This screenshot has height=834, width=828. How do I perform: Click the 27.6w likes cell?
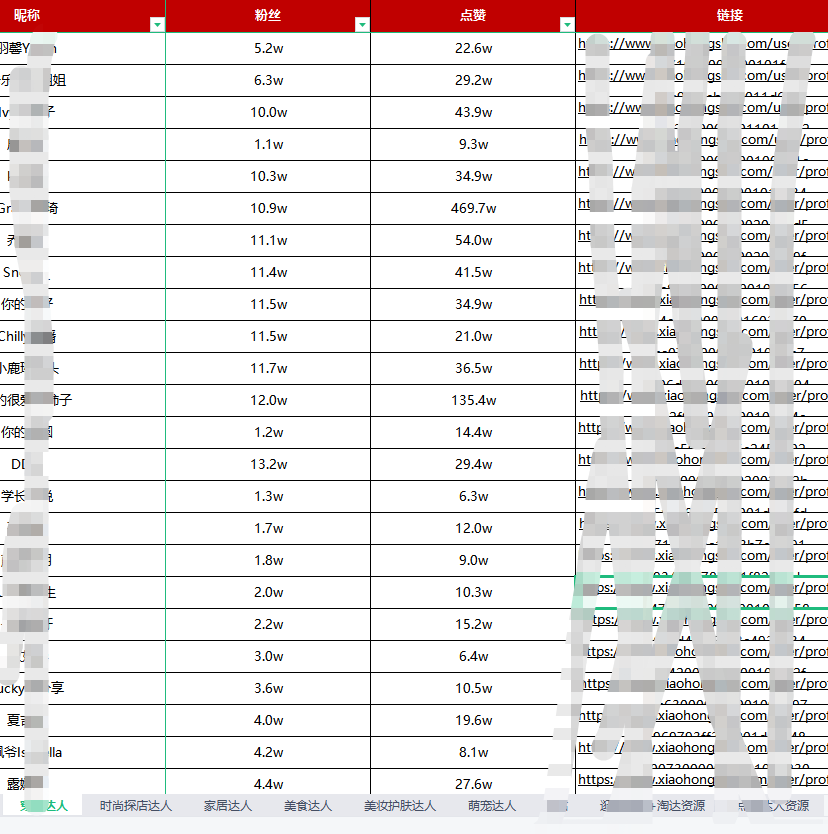tap(473, 784)
